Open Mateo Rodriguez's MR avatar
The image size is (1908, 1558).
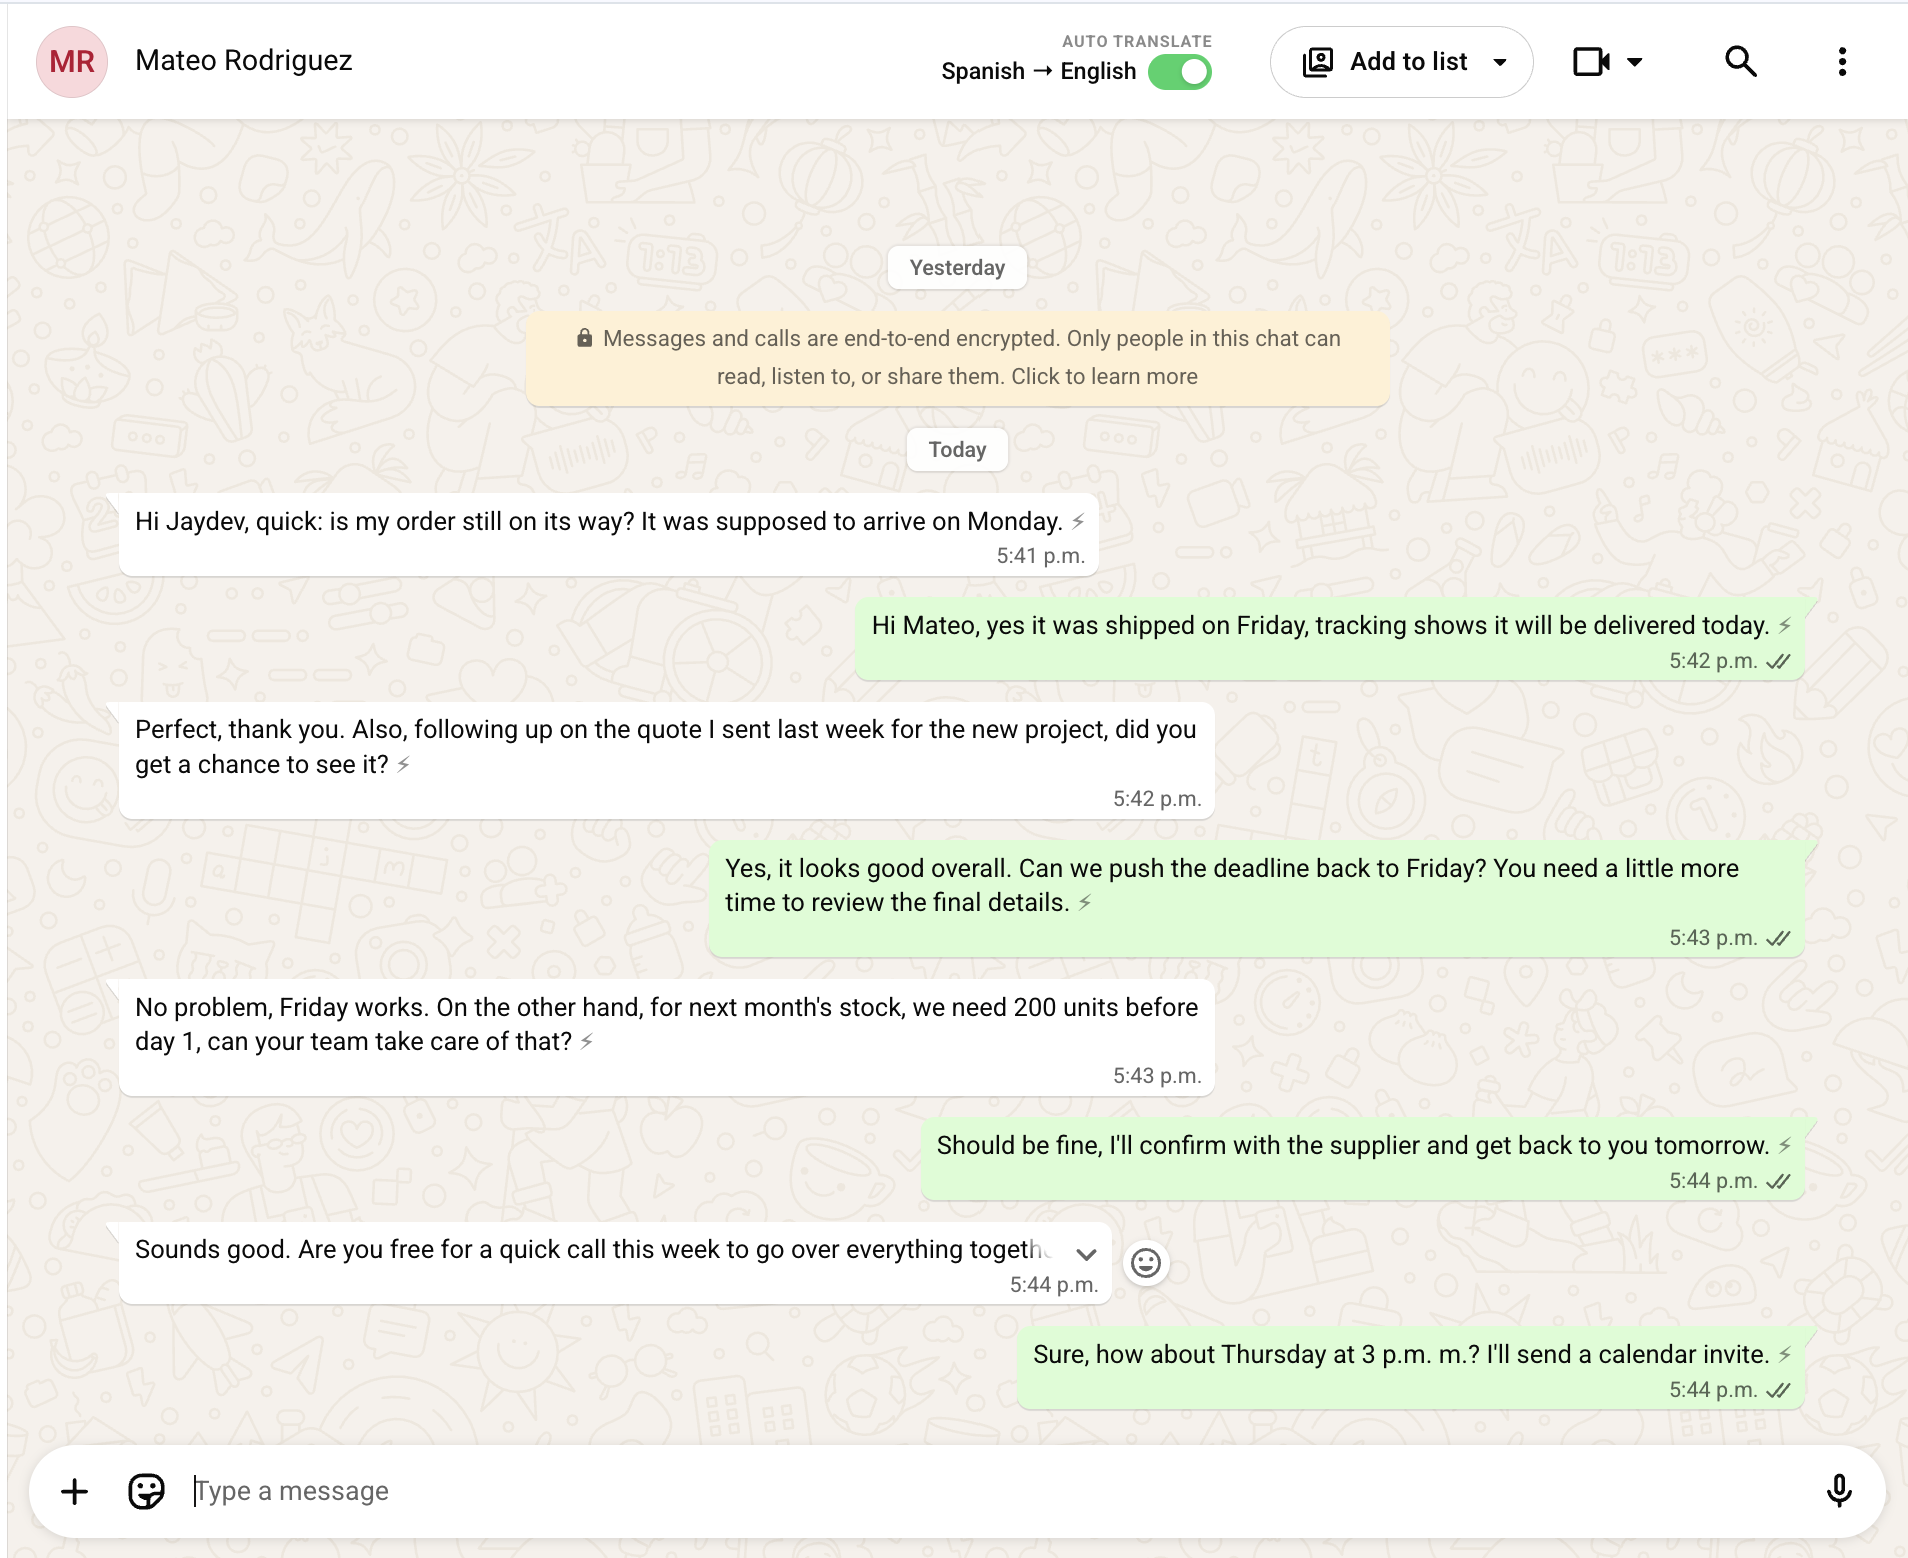tap(71, 62)
